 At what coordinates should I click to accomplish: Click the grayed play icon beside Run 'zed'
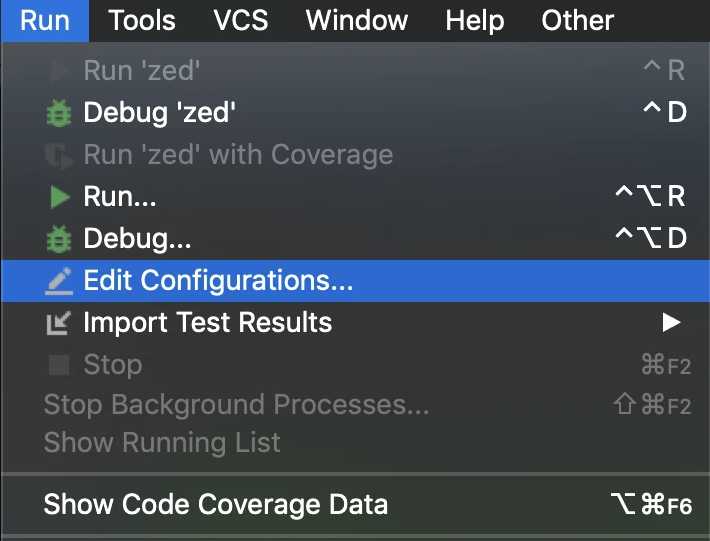click(x=59, y=71)
